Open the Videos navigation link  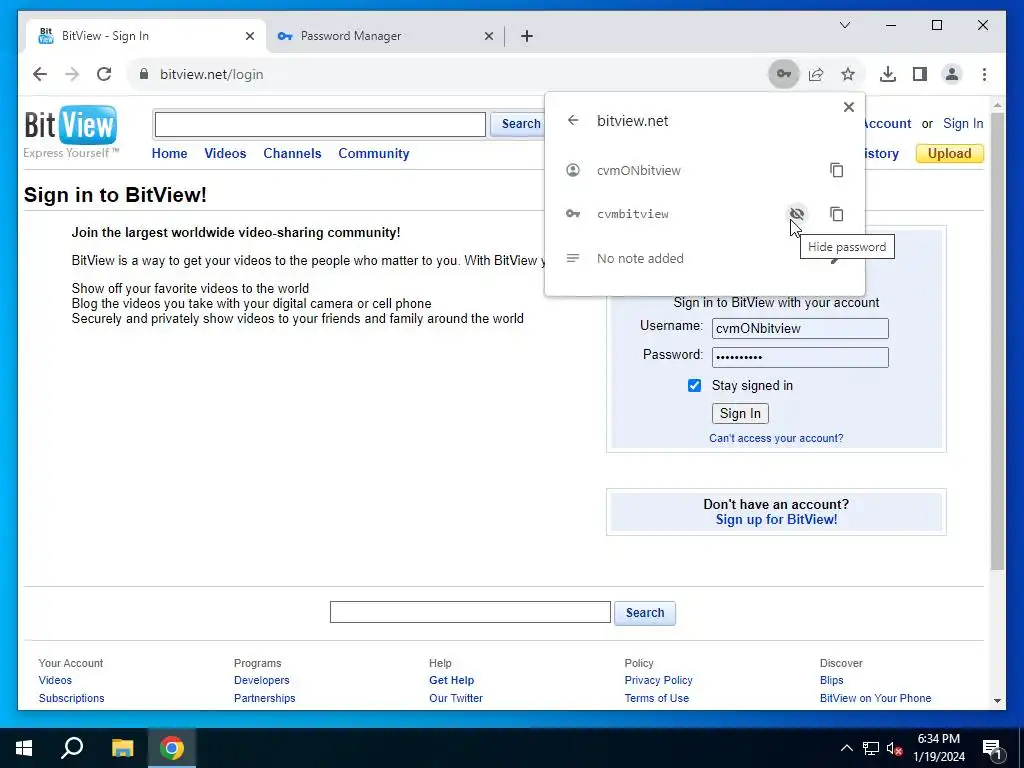click(225, 153)
